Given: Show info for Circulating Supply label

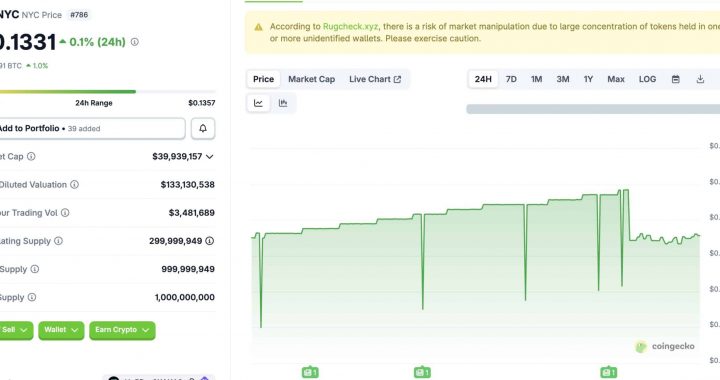Looking at the screenshot, I should (x=58, y=241).
